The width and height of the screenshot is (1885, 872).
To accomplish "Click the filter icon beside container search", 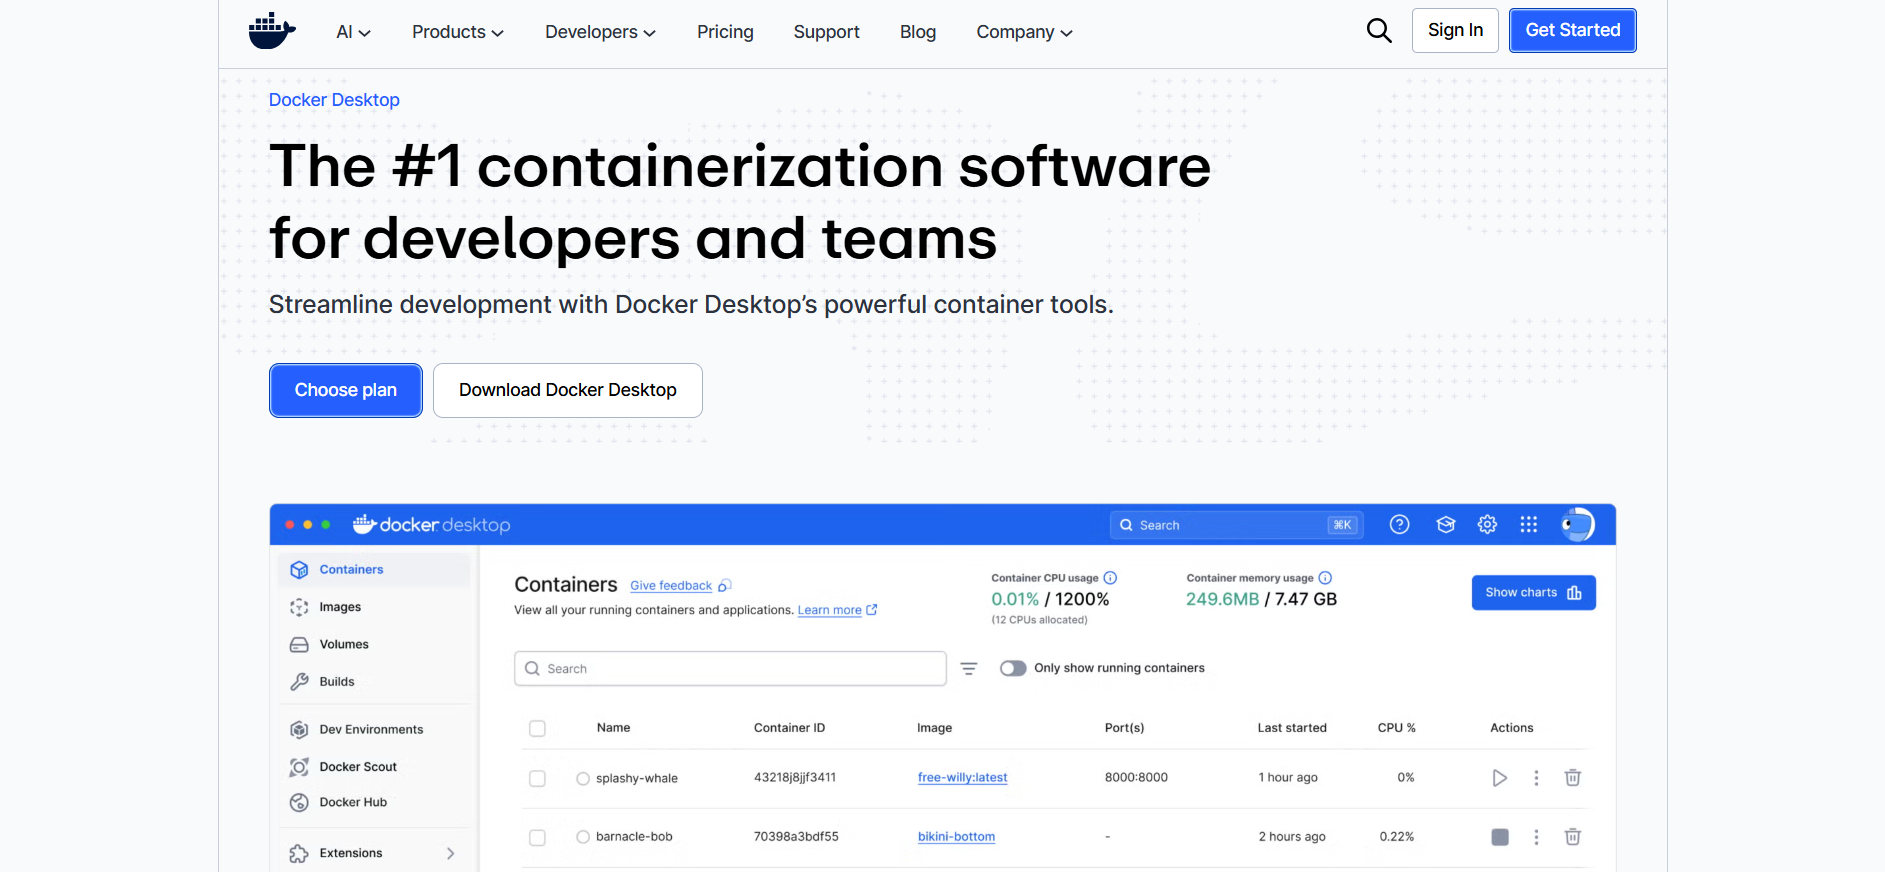I will (x=969, y=669).
